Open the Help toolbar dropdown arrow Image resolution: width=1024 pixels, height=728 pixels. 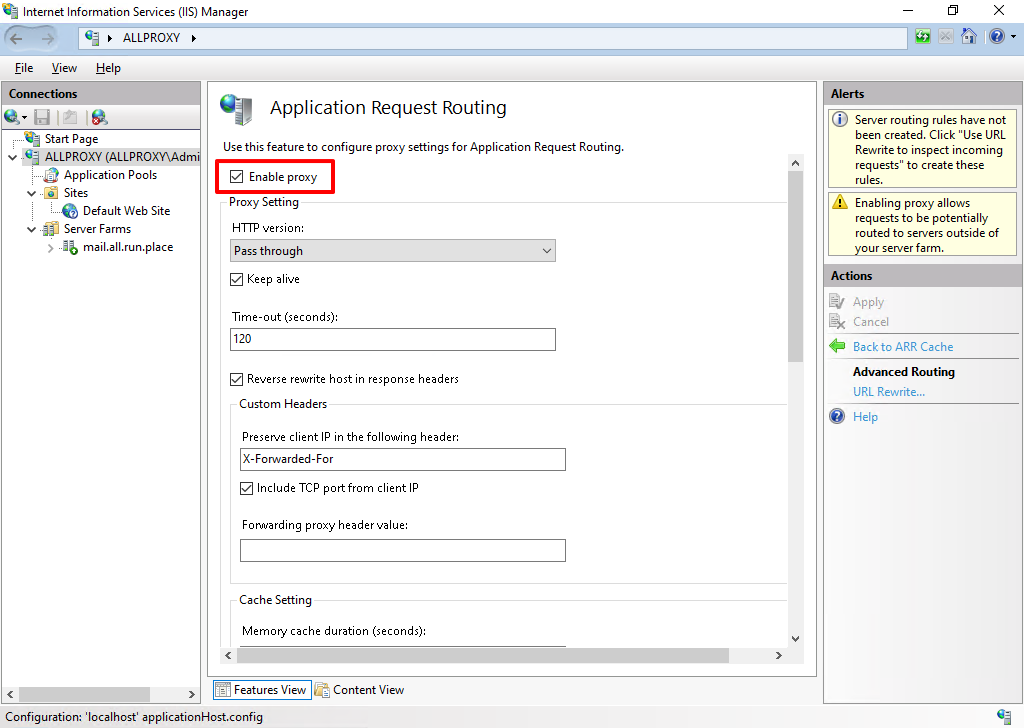[x=1014, y=37]
